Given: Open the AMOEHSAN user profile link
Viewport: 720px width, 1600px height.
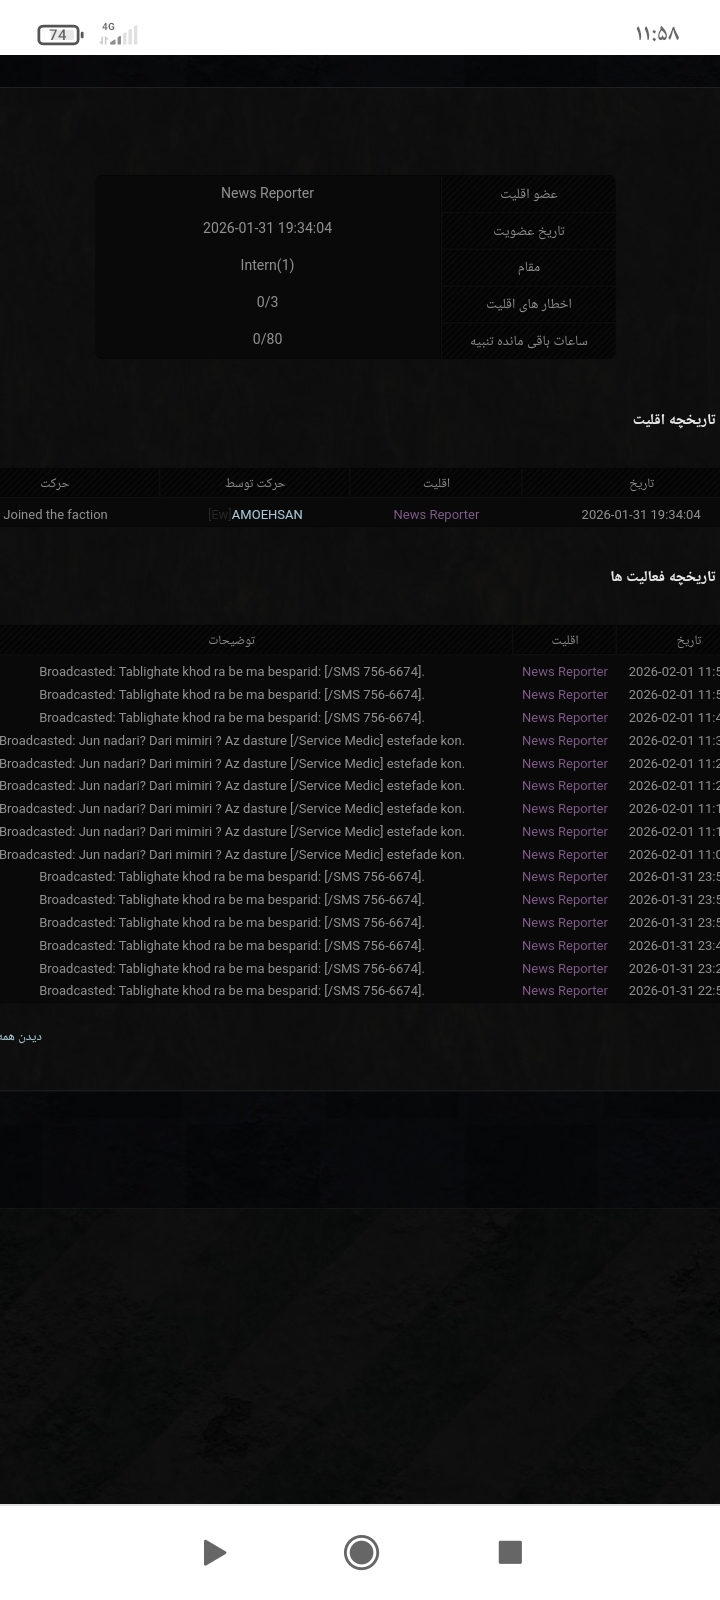Looking at the screenshot, I should coord(266,515).
